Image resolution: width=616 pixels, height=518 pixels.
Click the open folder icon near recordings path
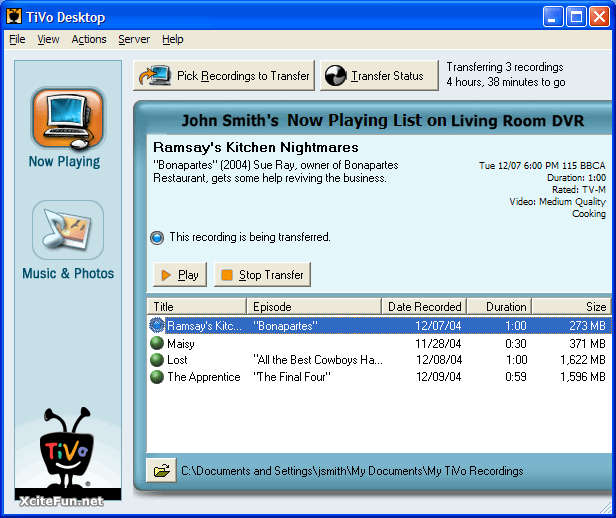point(161,470)
